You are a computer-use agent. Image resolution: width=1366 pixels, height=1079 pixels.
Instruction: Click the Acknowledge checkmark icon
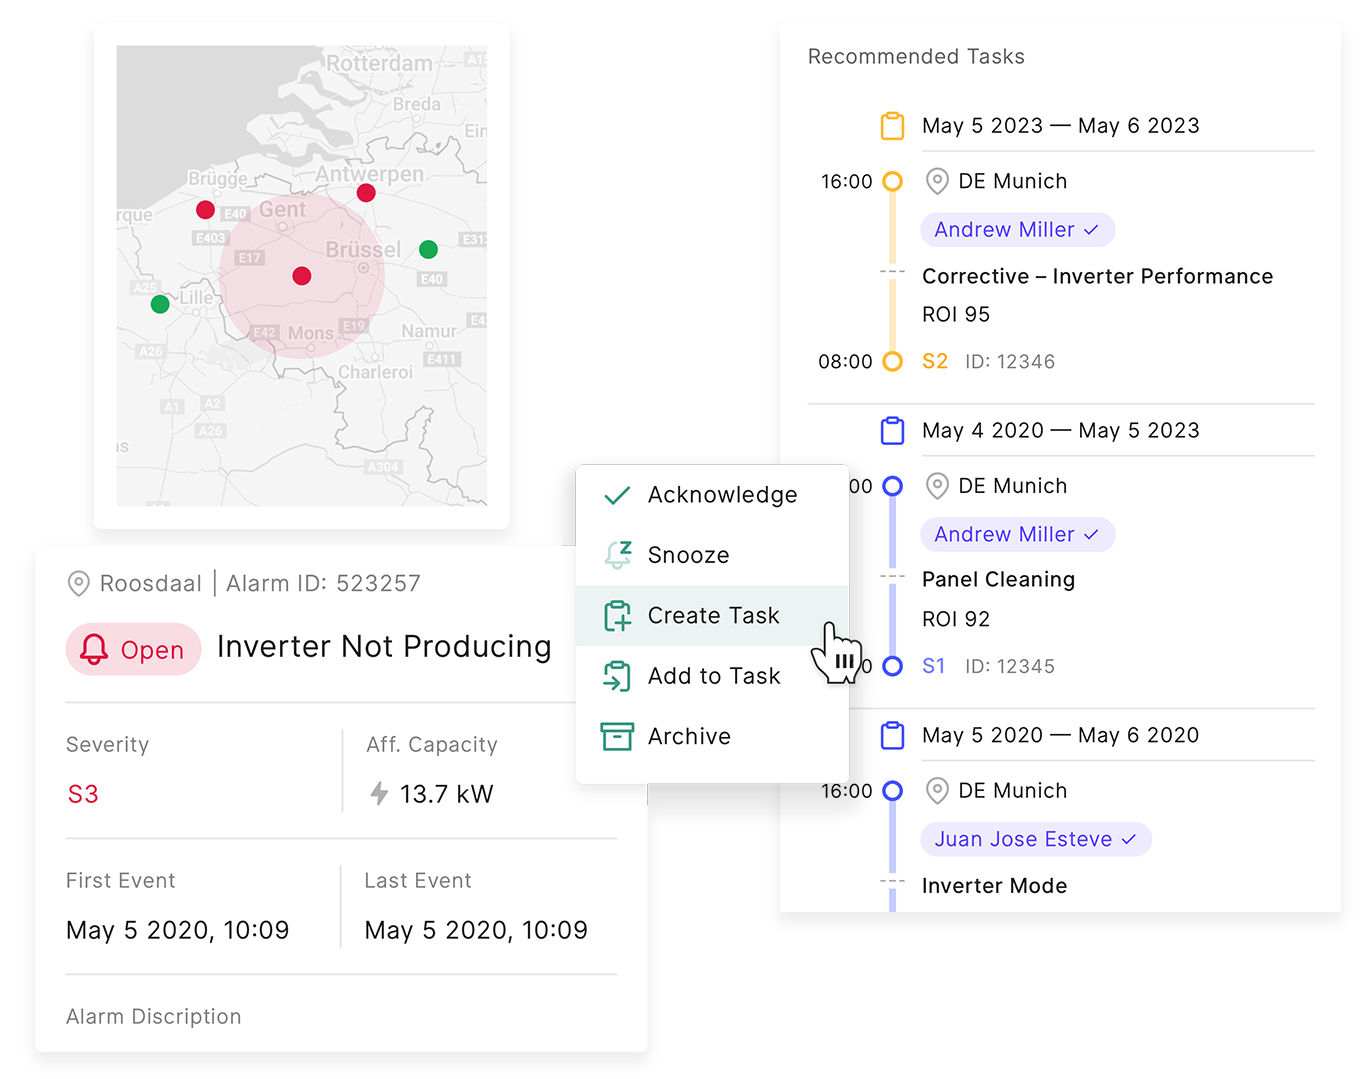click(x=617, y=495)
